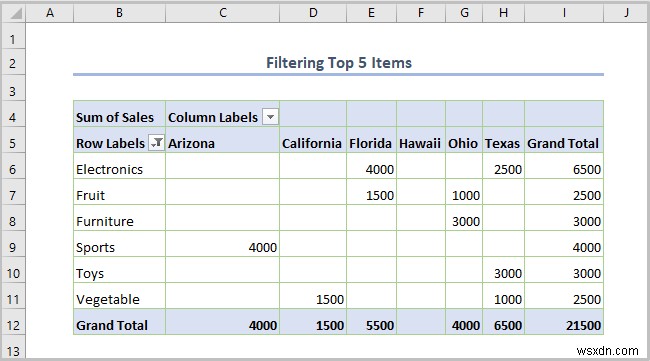Select Ohio grand total 4000

[x=464, y=322]
